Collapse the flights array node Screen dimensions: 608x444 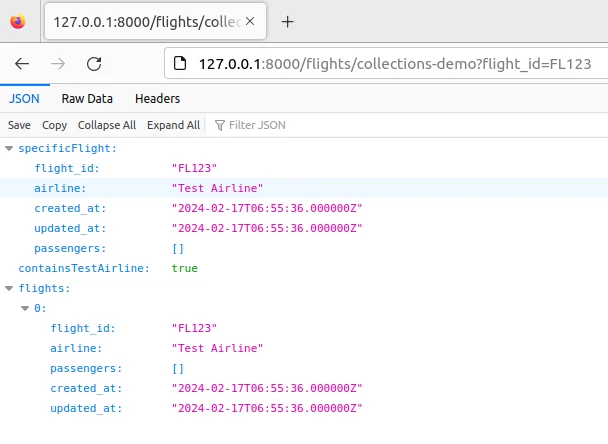click(10, 288)
